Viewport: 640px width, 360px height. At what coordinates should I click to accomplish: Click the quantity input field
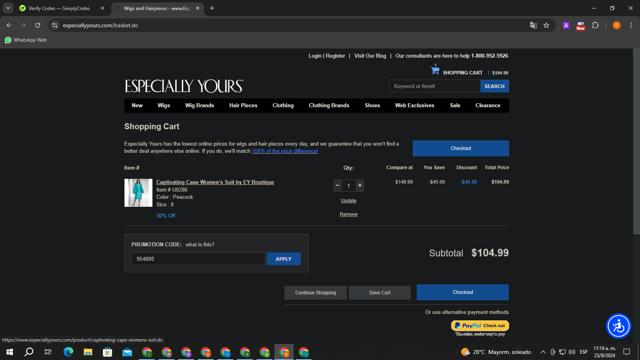(349, 186)
